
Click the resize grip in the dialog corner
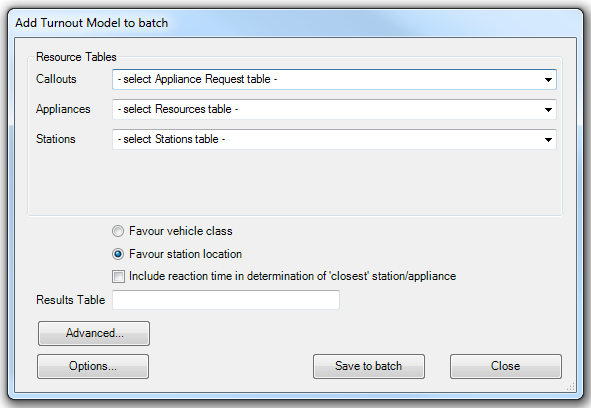point(571,387)
